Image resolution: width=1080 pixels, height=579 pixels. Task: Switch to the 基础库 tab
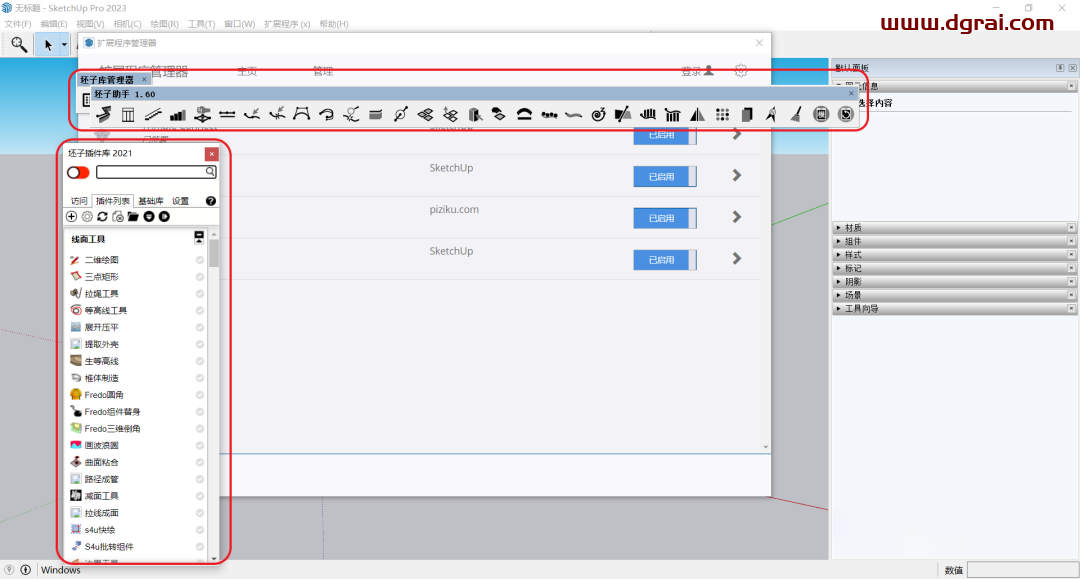(x=150, y=201)
